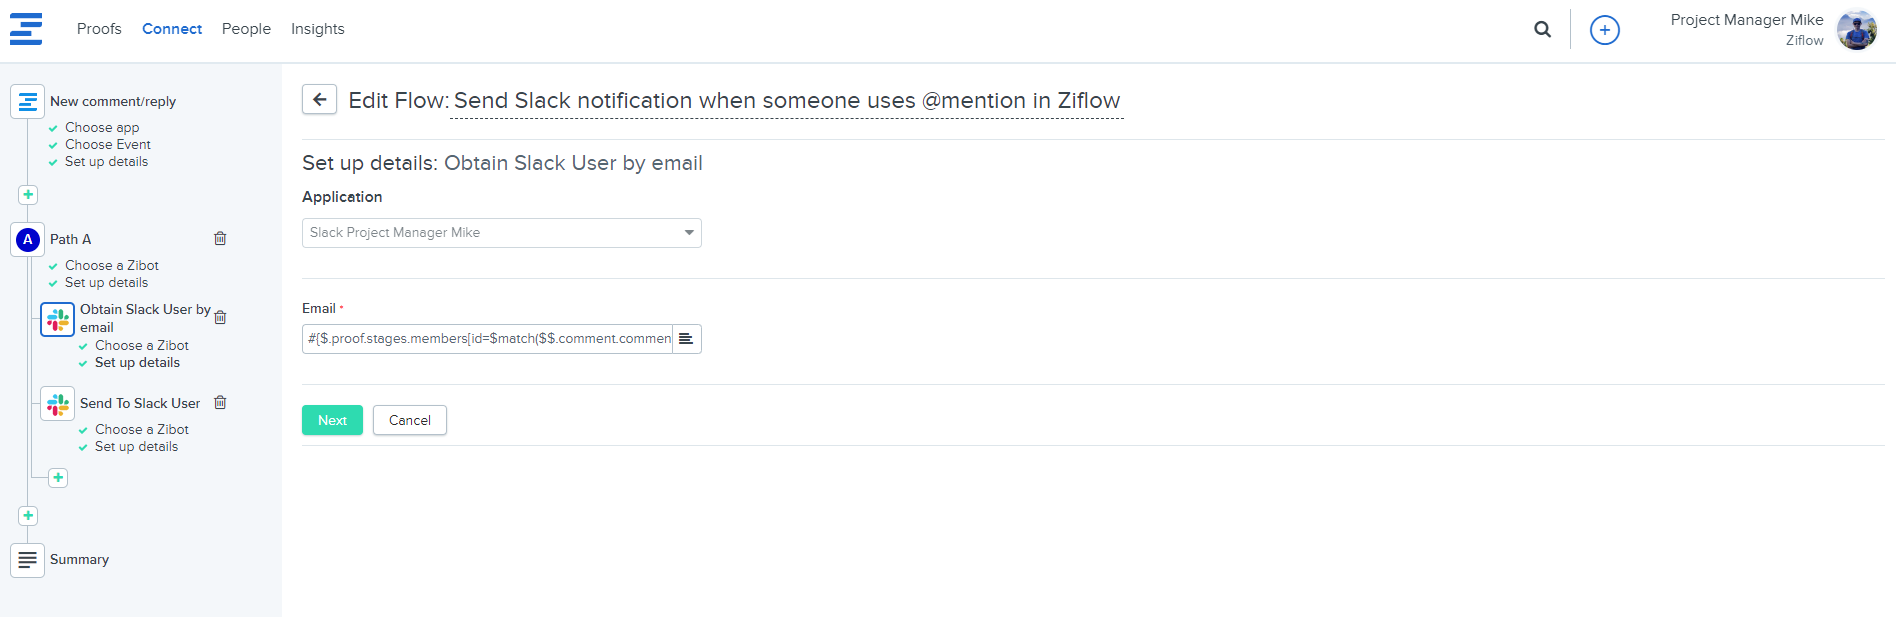
Task: Click the Ziflow logo icon
Action: click(26, 29)
